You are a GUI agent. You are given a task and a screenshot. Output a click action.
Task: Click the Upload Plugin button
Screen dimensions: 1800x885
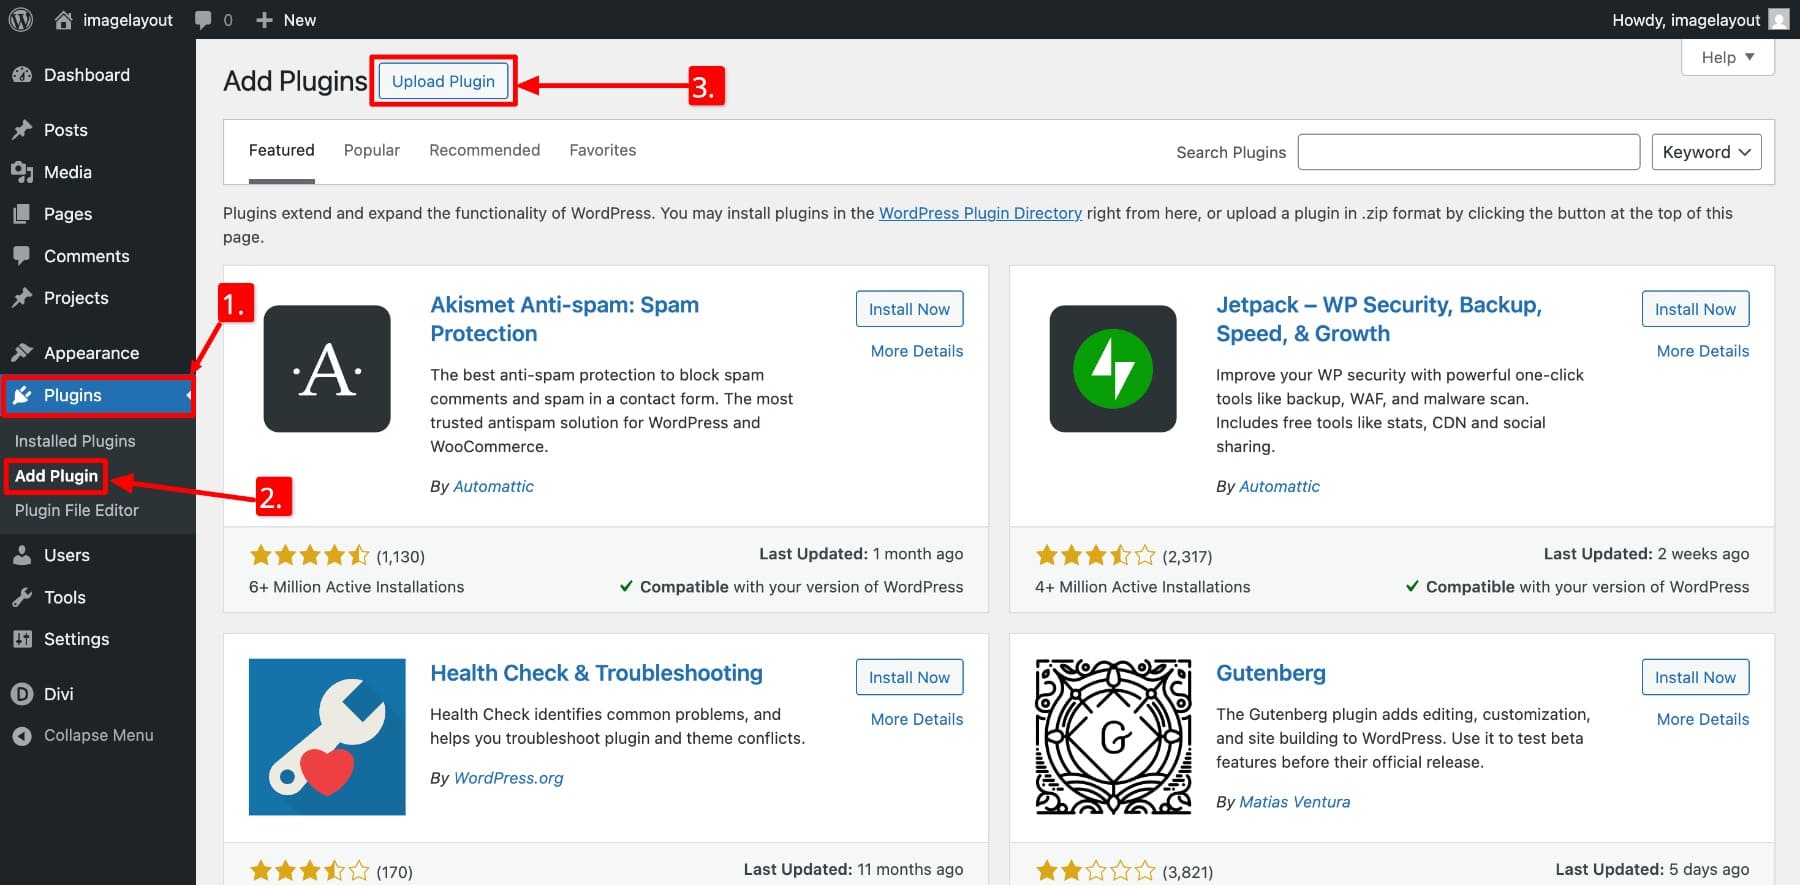(443, 81)
